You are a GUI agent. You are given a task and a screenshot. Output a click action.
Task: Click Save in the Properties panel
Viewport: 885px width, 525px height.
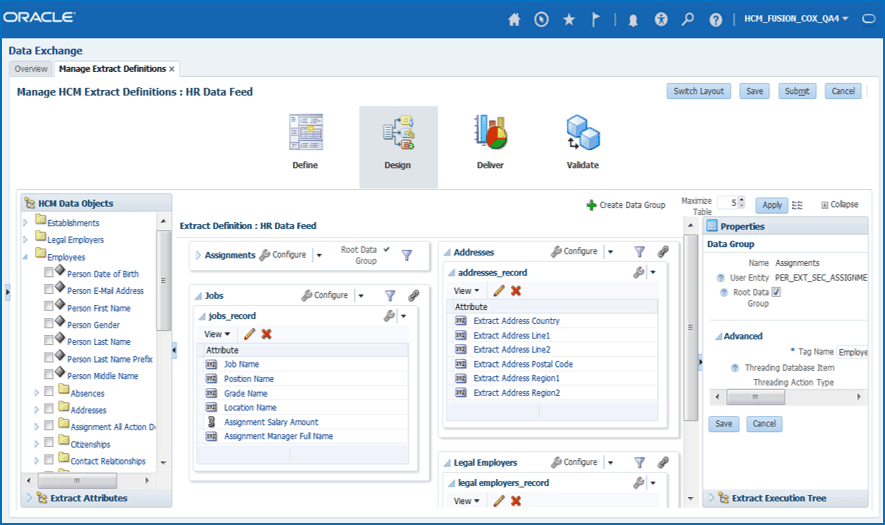tap(724, 424)
